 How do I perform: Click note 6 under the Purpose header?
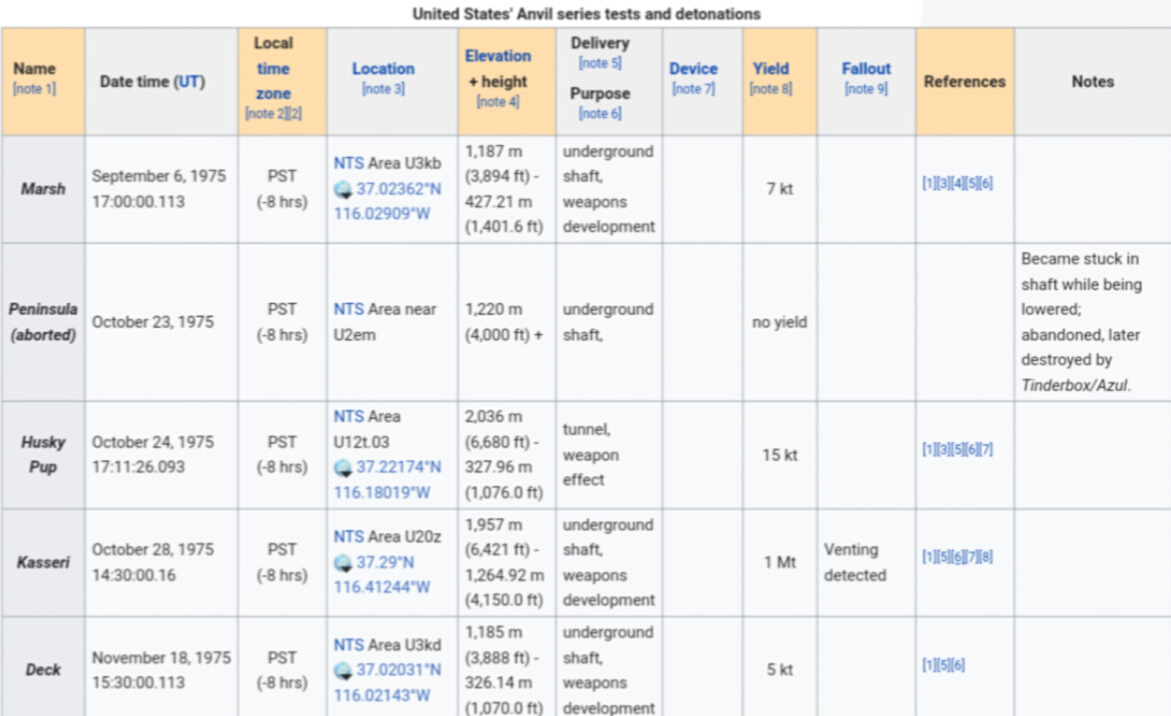pos(600,113)
